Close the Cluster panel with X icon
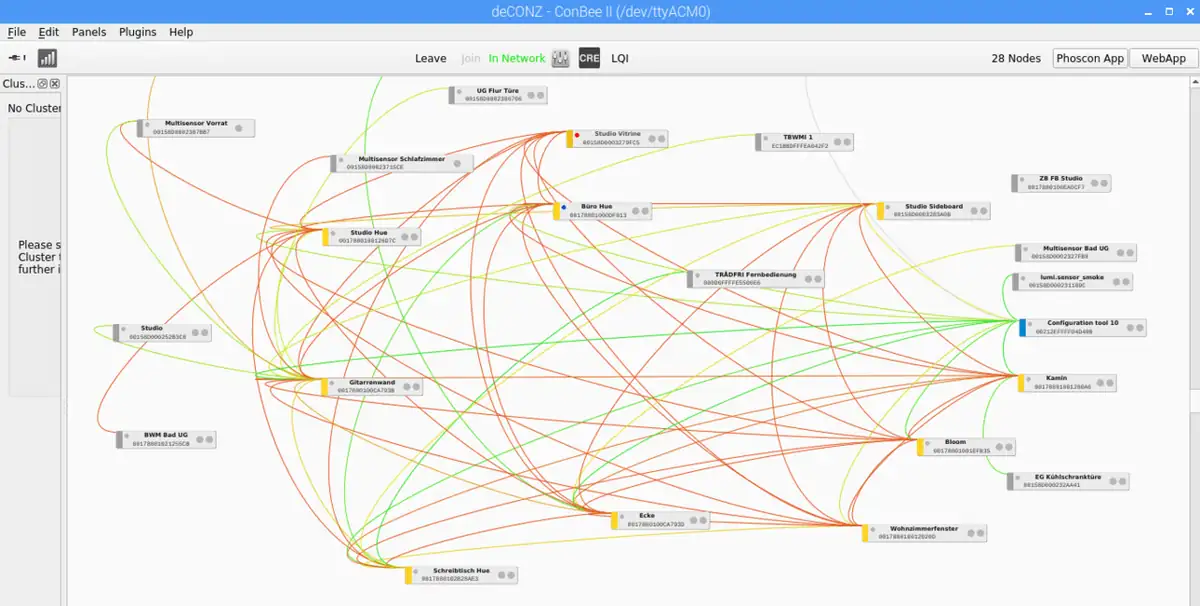 [55, 84]
